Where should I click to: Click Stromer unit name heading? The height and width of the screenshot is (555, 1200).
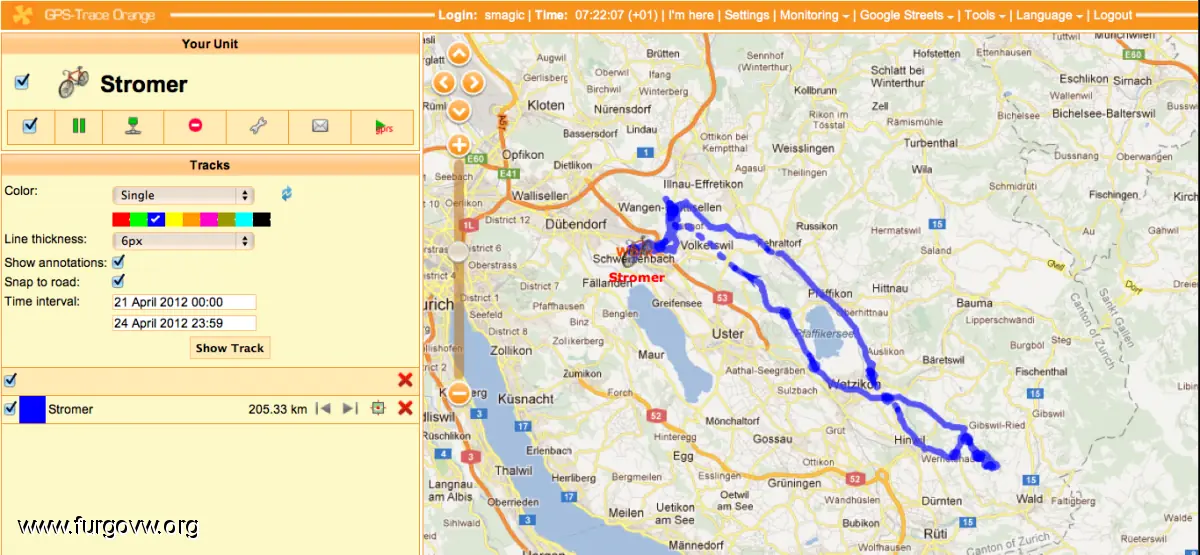(144, 84)
